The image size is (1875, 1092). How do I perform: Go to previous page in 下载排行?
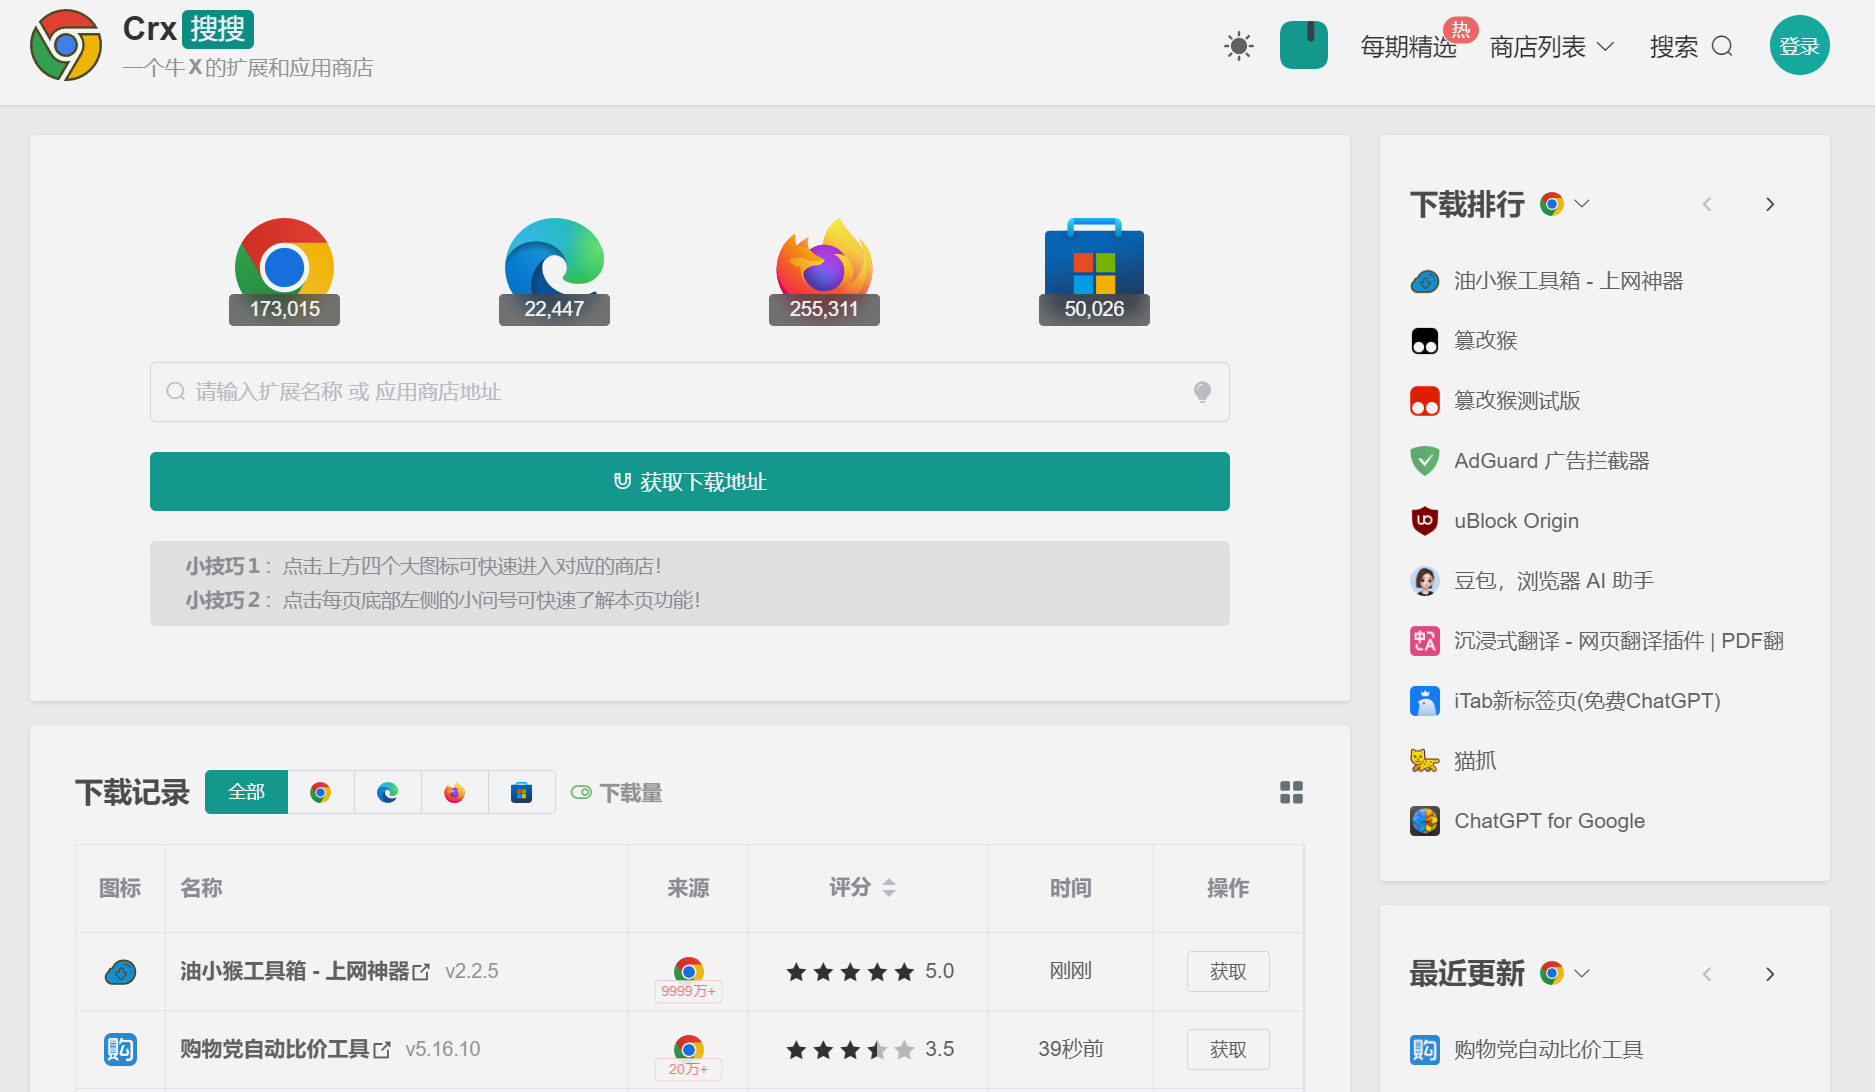point(1707,204)
